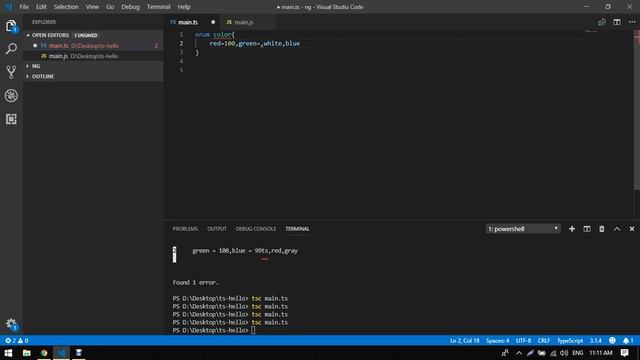Open the View menu
This screenshot has width=640, height=360.
point(92,7)
